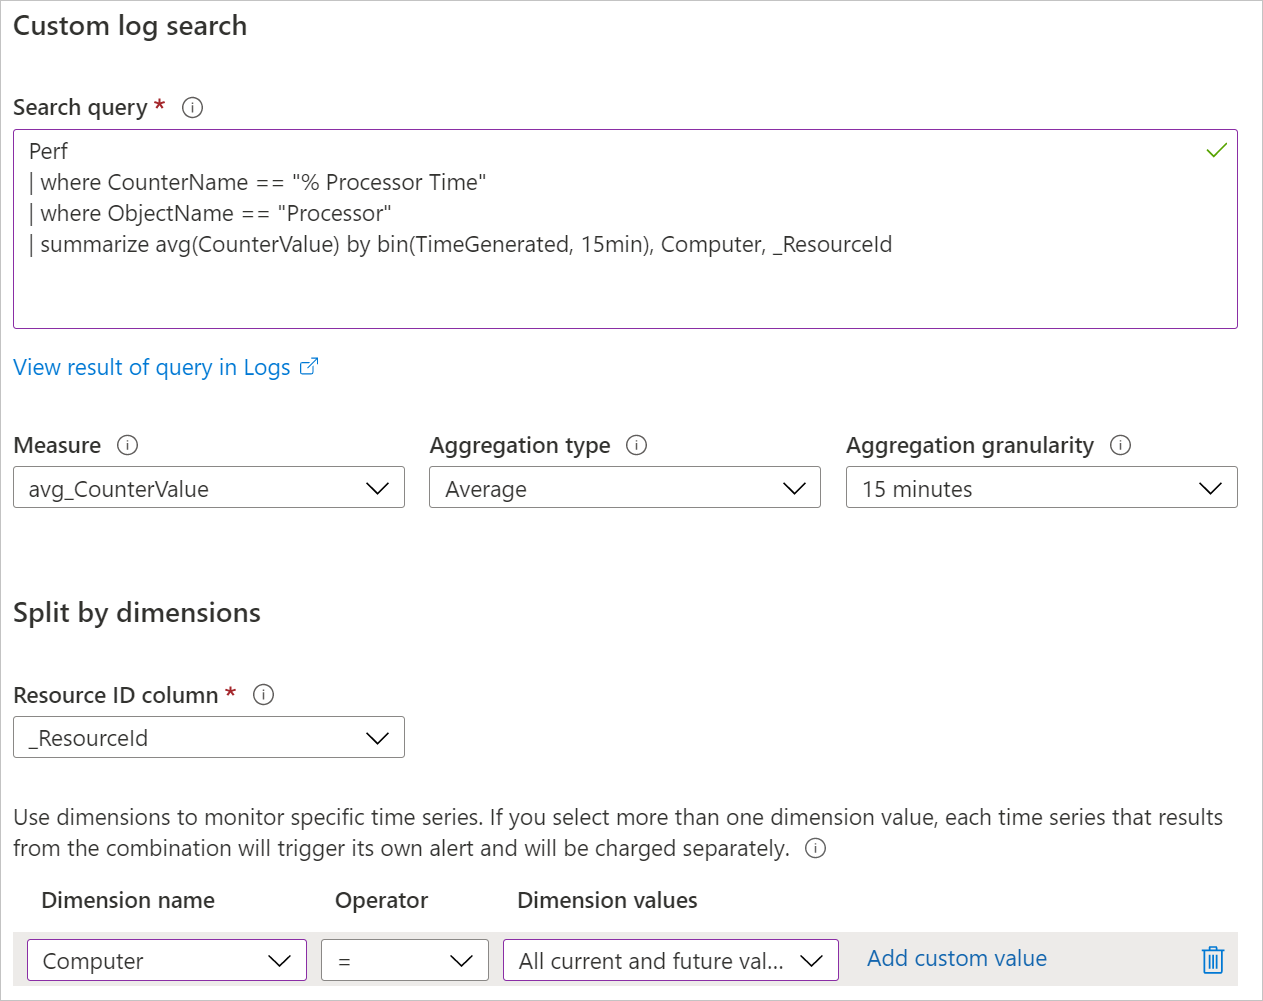
Task: Open the Measure dropdown showing avg_CounterValue
Action: (209, 488)
